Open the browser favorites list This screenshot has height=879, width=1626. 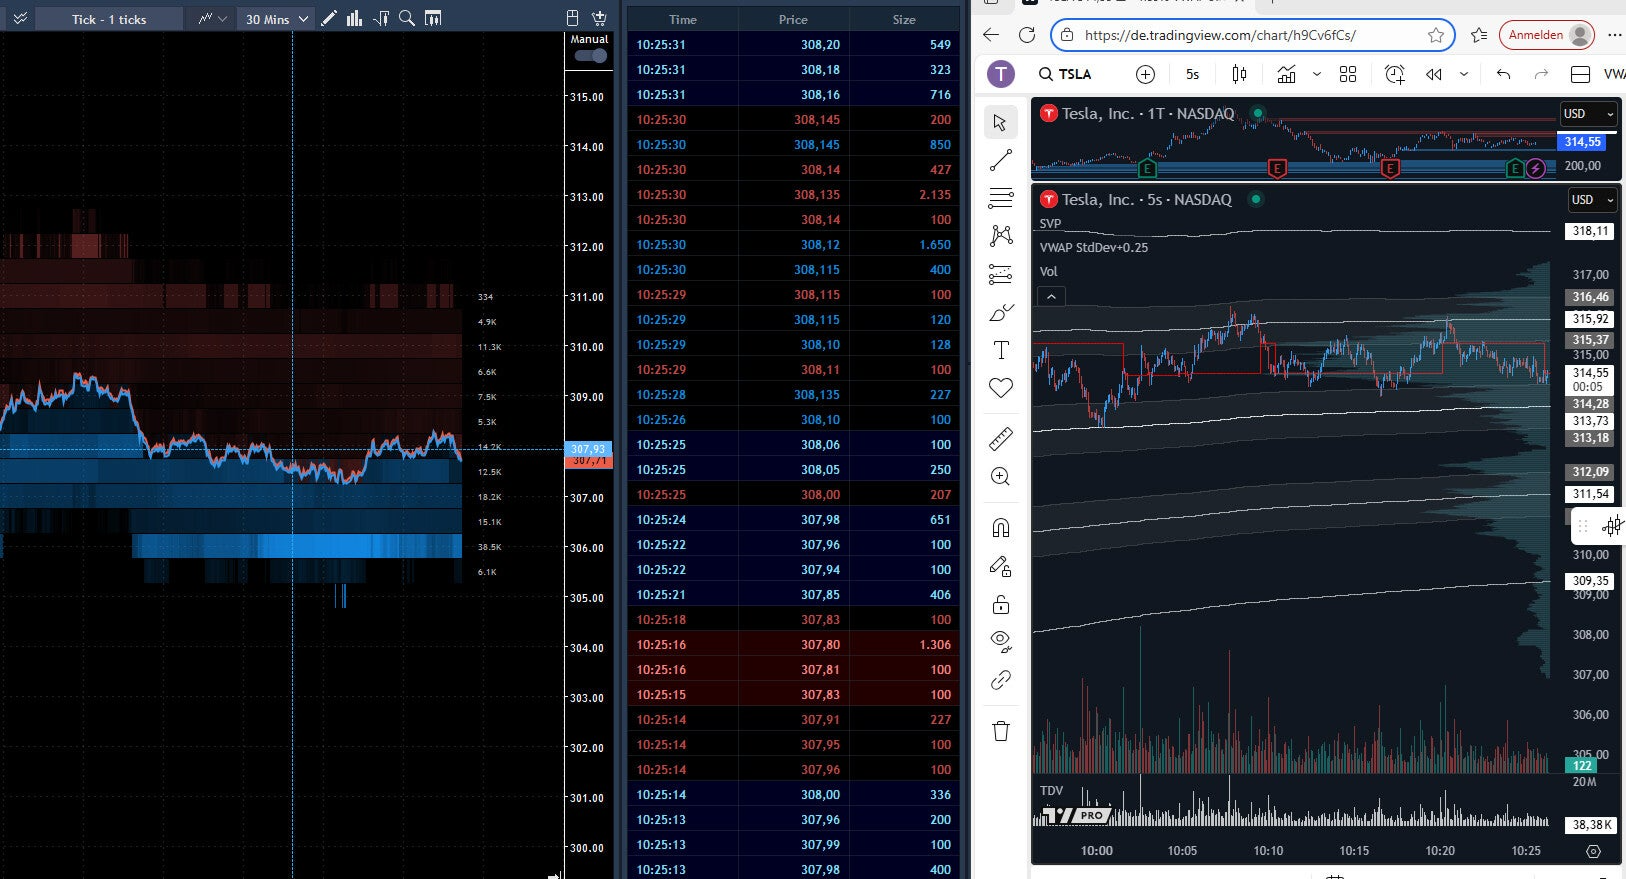coord(1480,35)
